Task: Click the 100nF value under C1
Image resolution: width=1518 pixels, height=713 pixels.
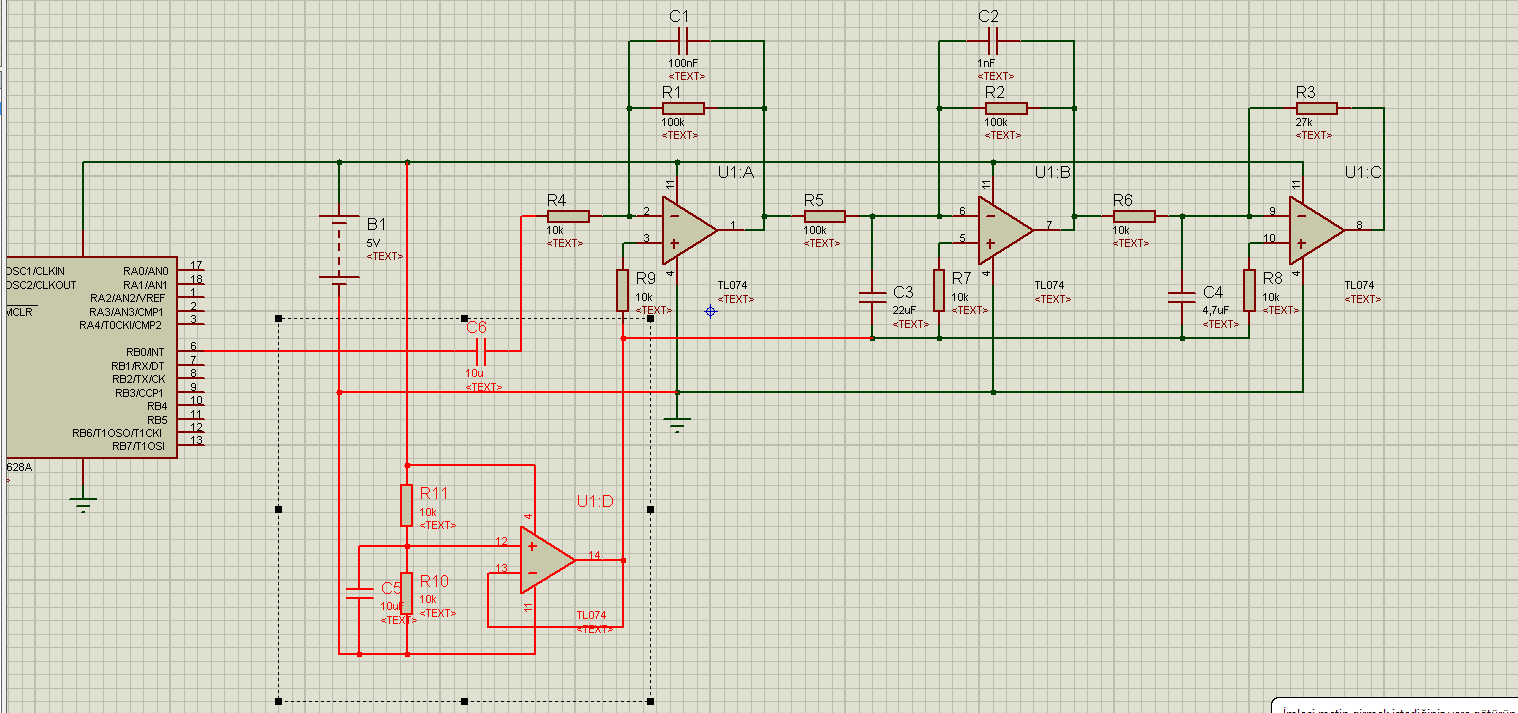Action: 684,63
